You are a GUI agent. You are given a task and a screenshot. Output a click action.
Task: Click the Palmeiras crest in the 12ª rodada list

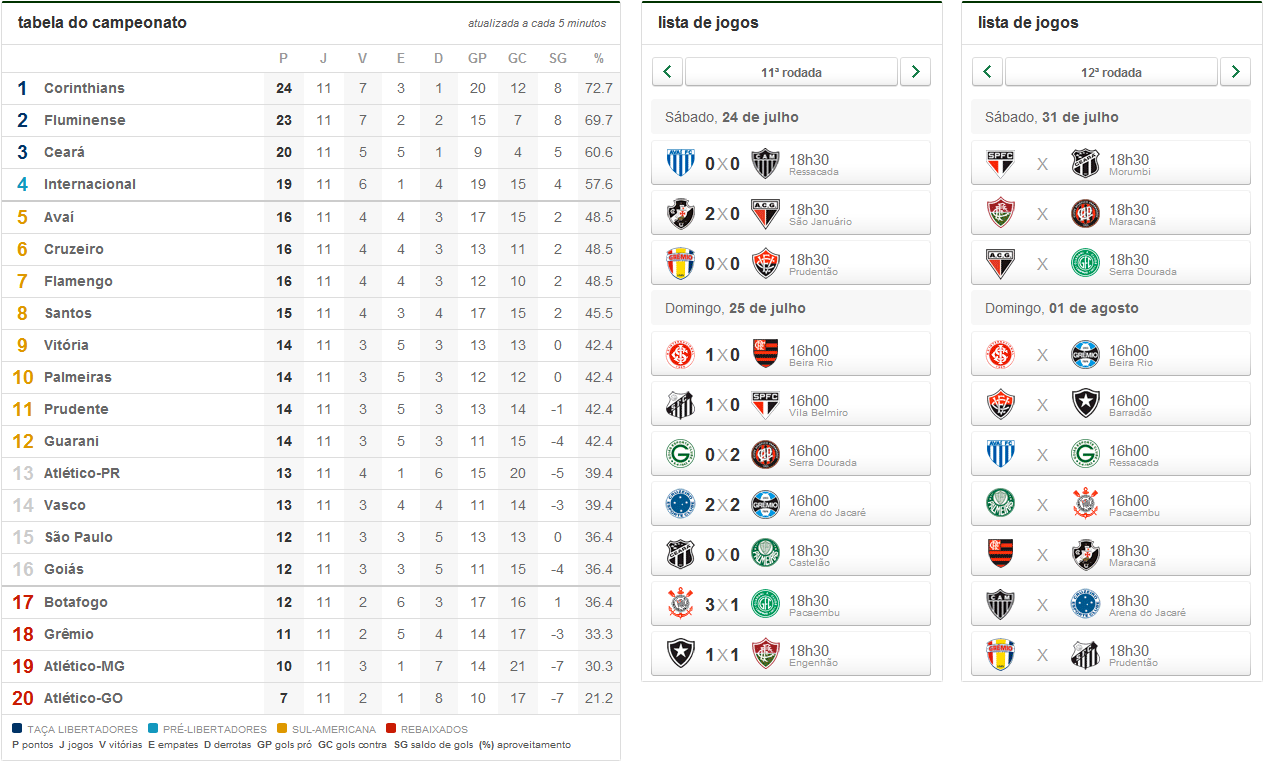(1001, 504)
